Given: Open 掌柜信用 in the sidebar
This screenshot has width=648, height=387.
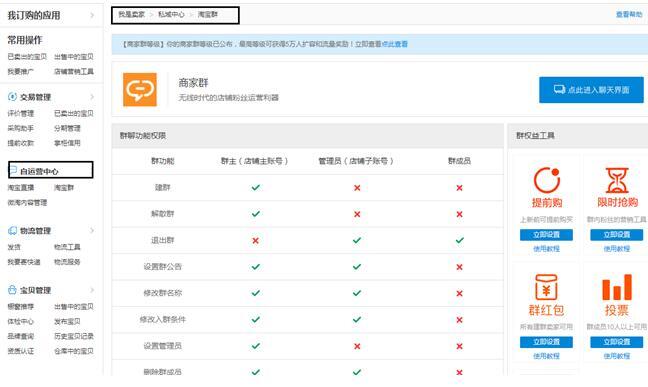Looking at the screenshot, I should point(67,143).
